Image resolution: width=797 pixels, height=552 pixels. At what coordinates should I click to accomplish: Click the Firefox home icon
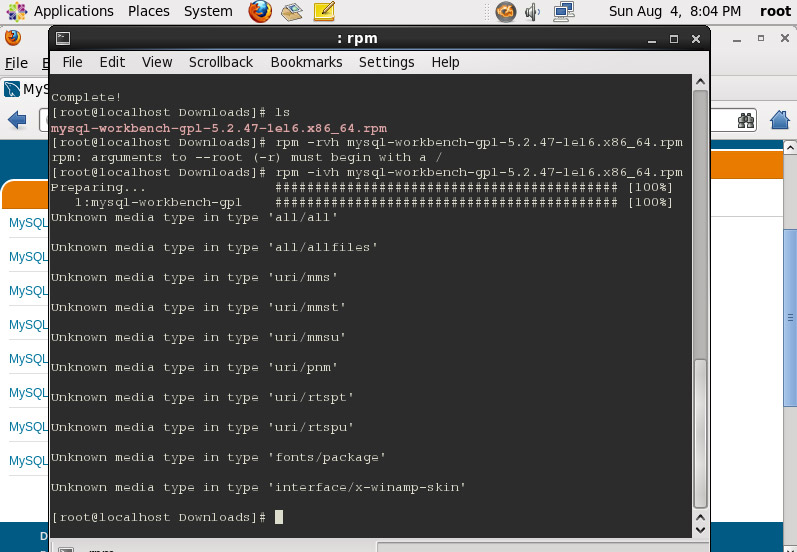pyautogui.click(x=780, y=120)
